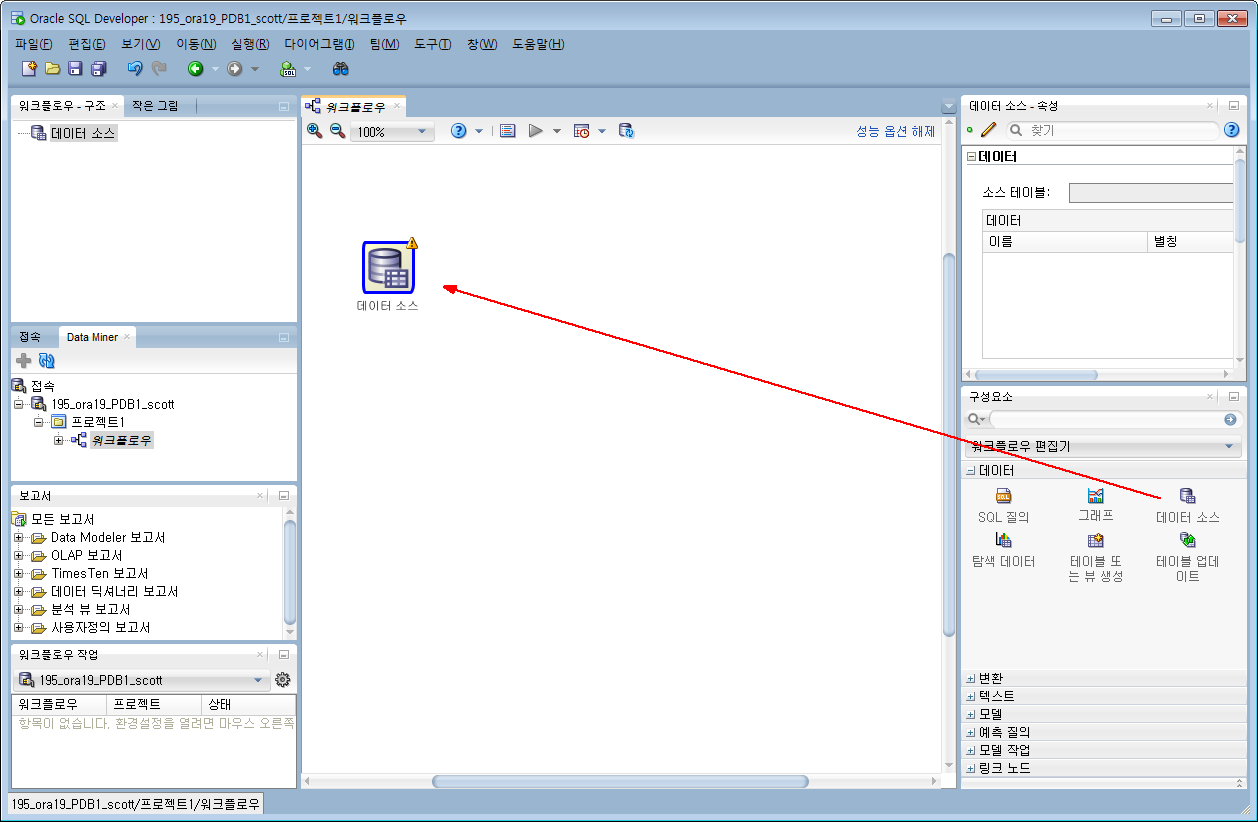Click the binoculars find icon
The image size is (1258, 822).
click(x=341, y=69)
